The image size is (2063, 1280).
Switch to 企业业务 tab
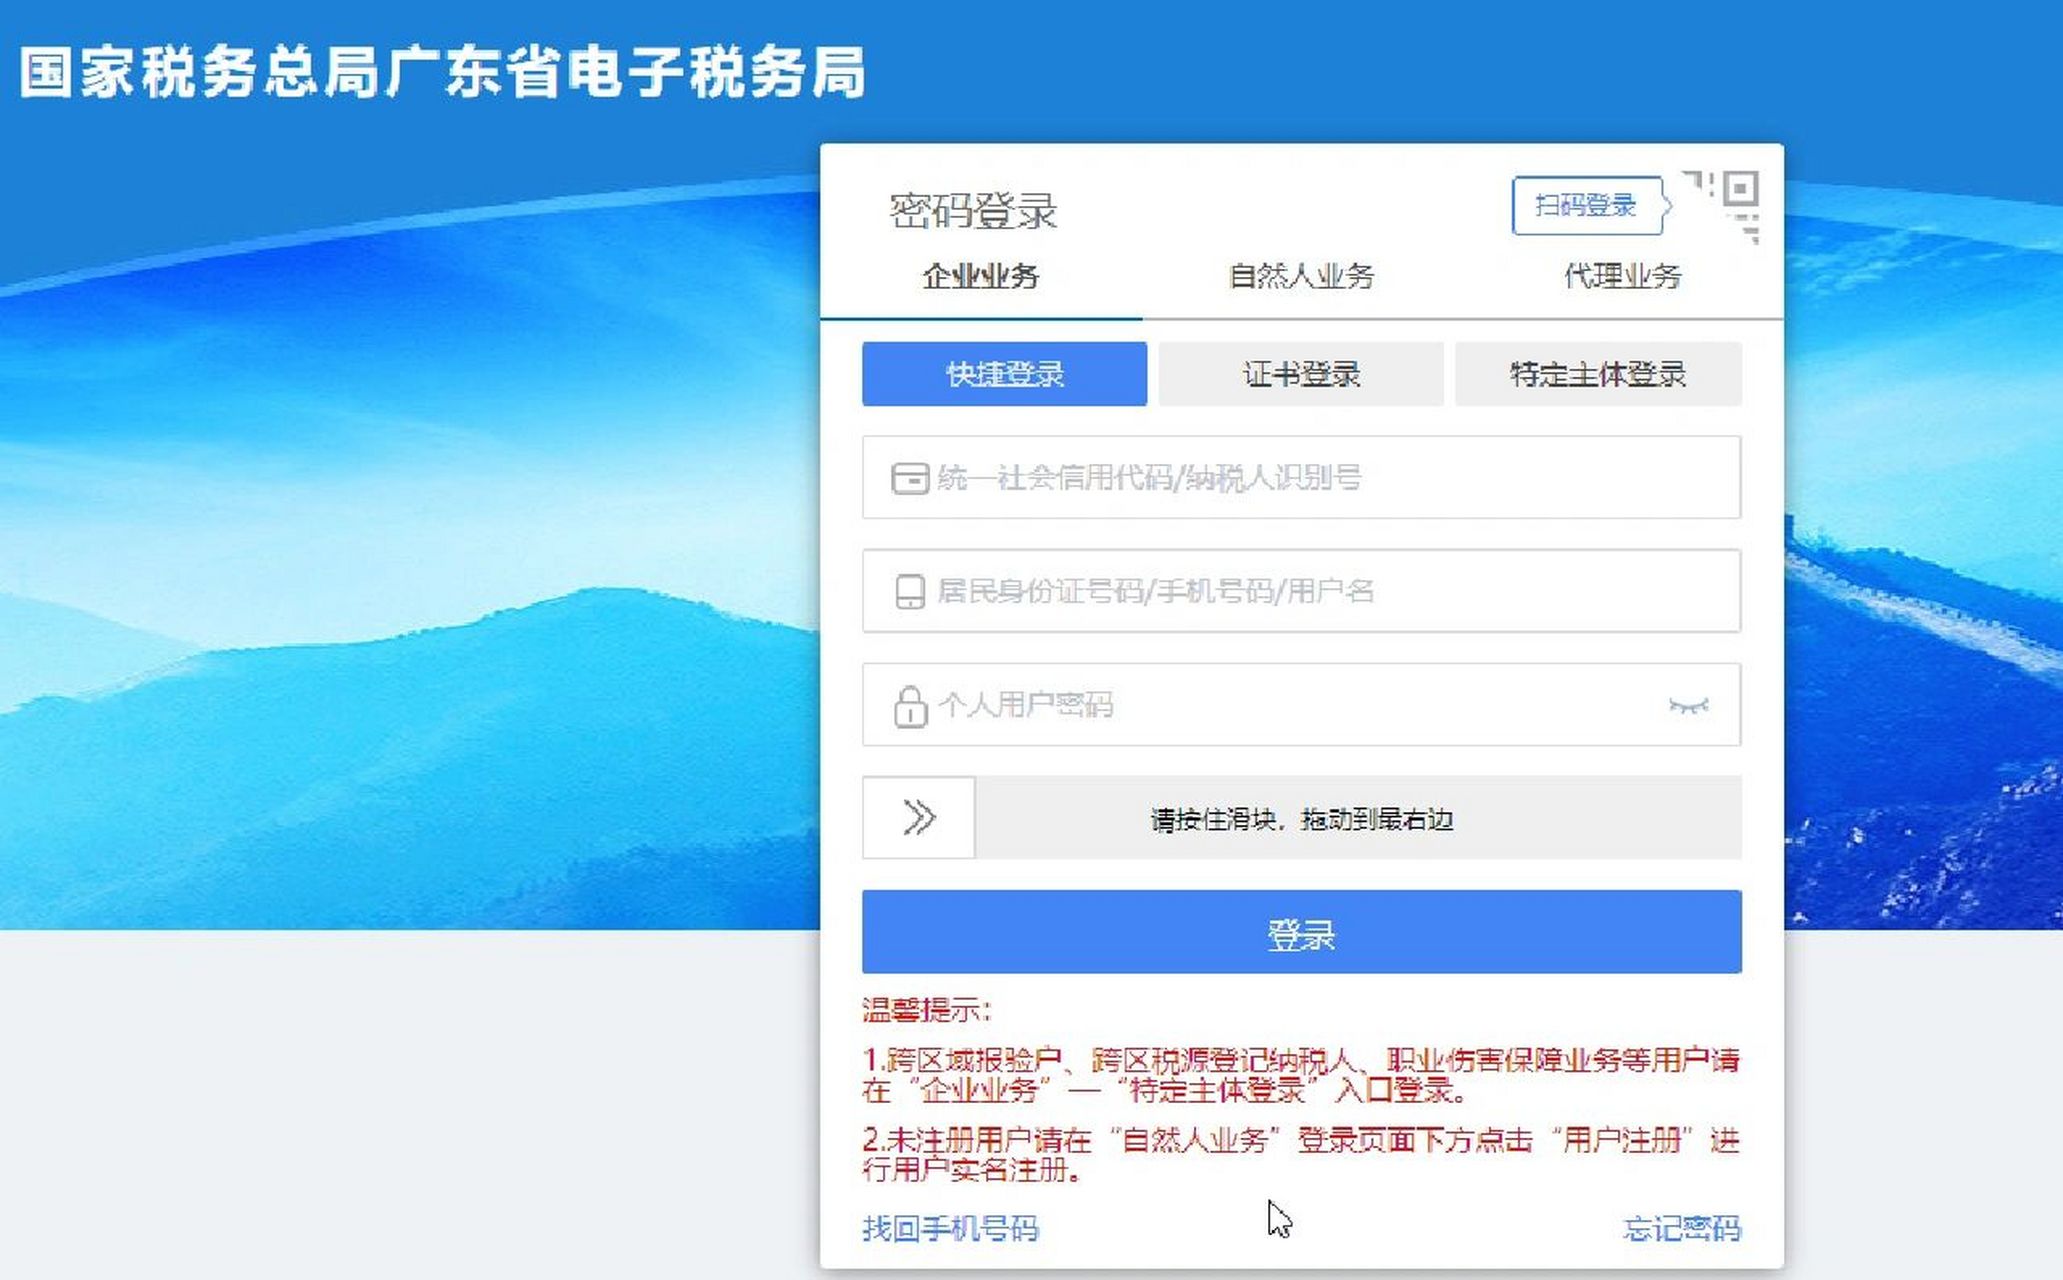pos(980,276)
